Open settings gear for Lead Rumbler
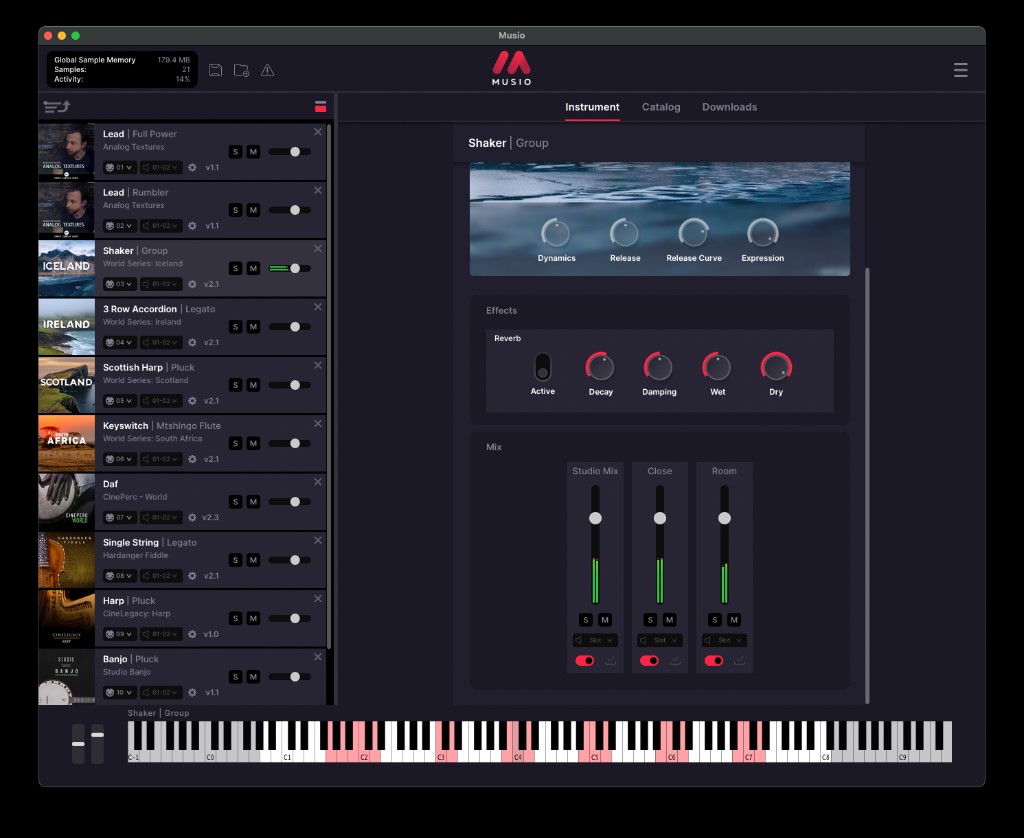This screenshot has height=838, width=1024. [192, 225]
